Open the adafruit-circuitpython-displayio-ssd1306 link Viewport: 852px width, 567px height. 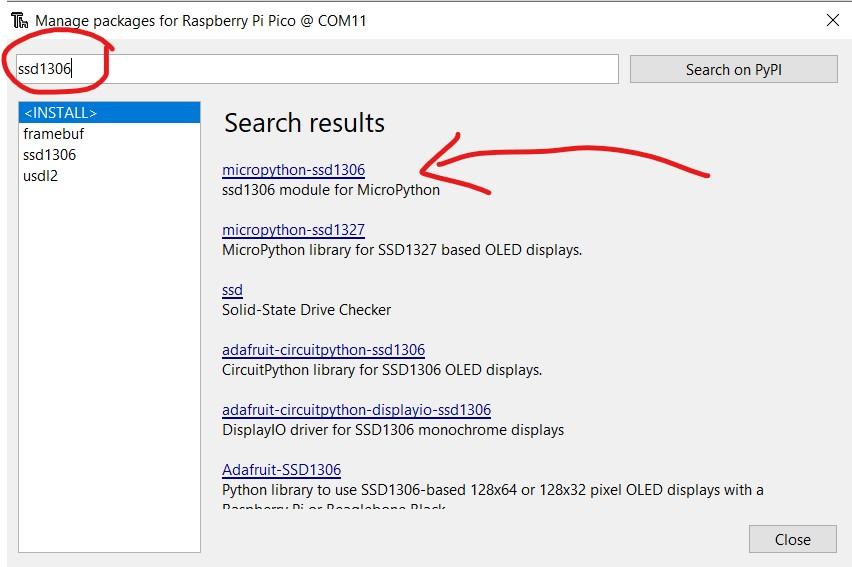[x=356, y=409]
